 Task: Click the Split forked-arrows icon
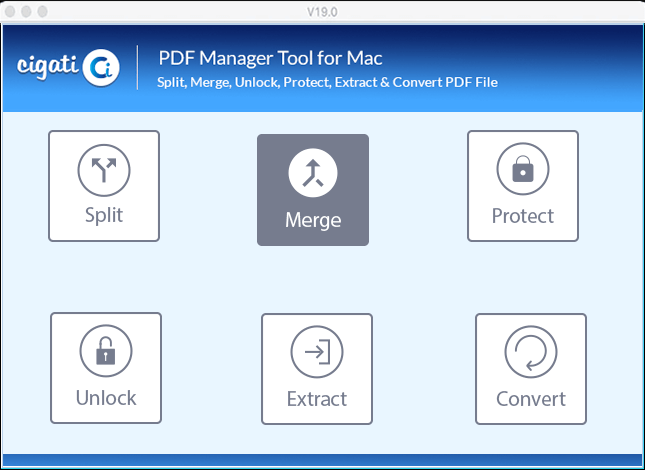pyautogui.click(x=104, y=170)
